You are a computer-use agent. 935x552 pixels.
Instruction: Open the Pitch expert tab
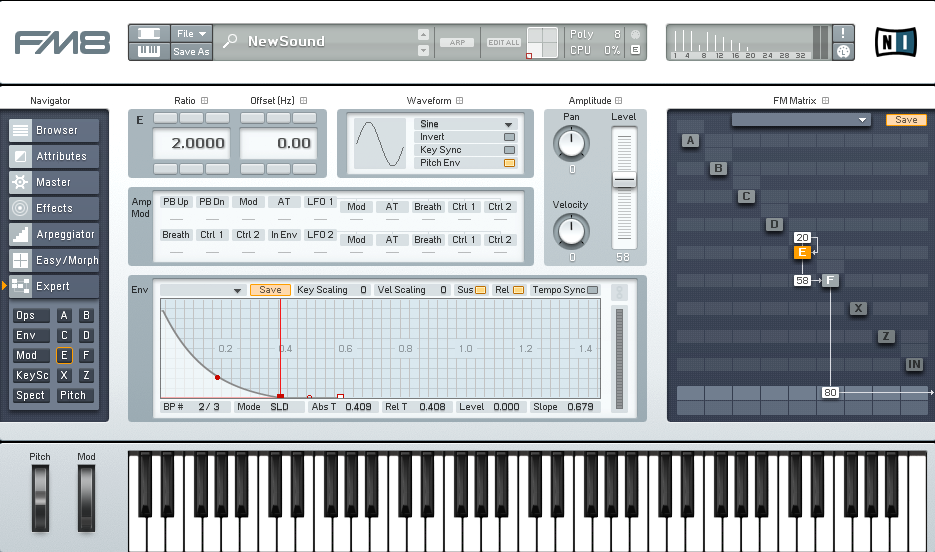pyautogui.click(x=75, y=395)
